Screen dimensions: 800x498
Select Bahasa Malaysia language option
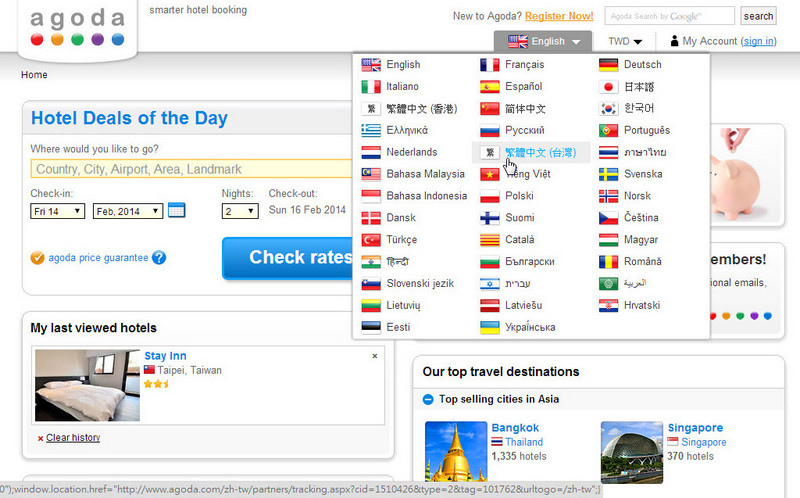426,174
